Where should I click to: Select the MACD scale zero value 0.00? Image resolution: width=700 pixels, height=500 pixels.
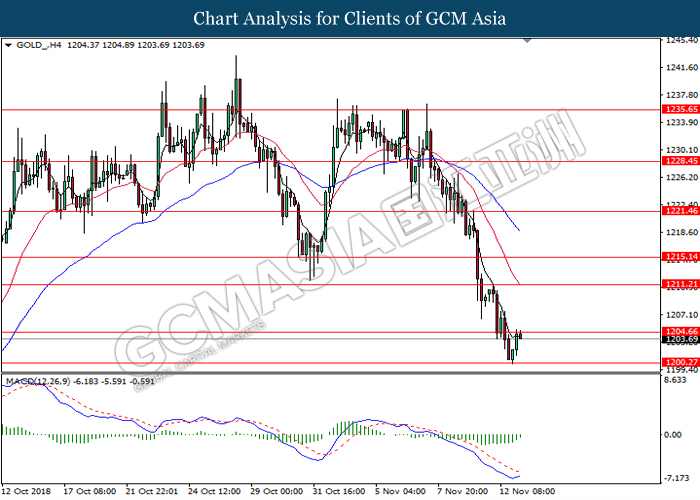coord(673,434)
